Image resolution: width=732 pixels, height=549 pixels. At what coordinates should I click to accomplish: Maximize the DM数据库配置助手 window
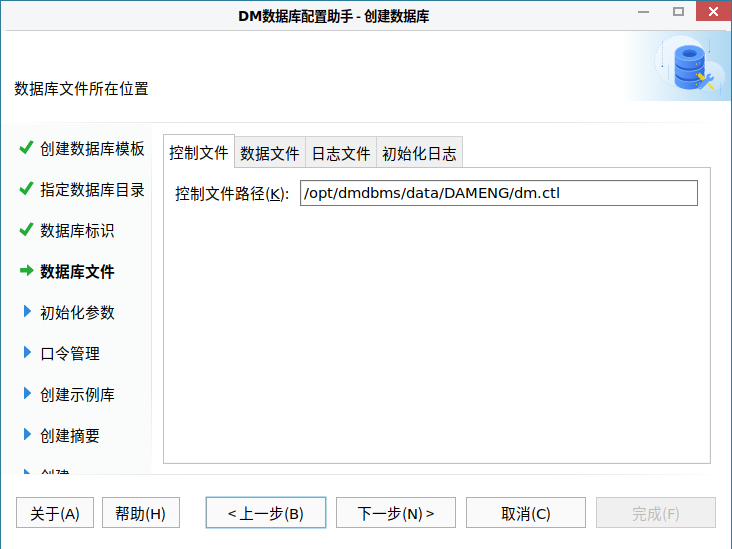point(678,12)
